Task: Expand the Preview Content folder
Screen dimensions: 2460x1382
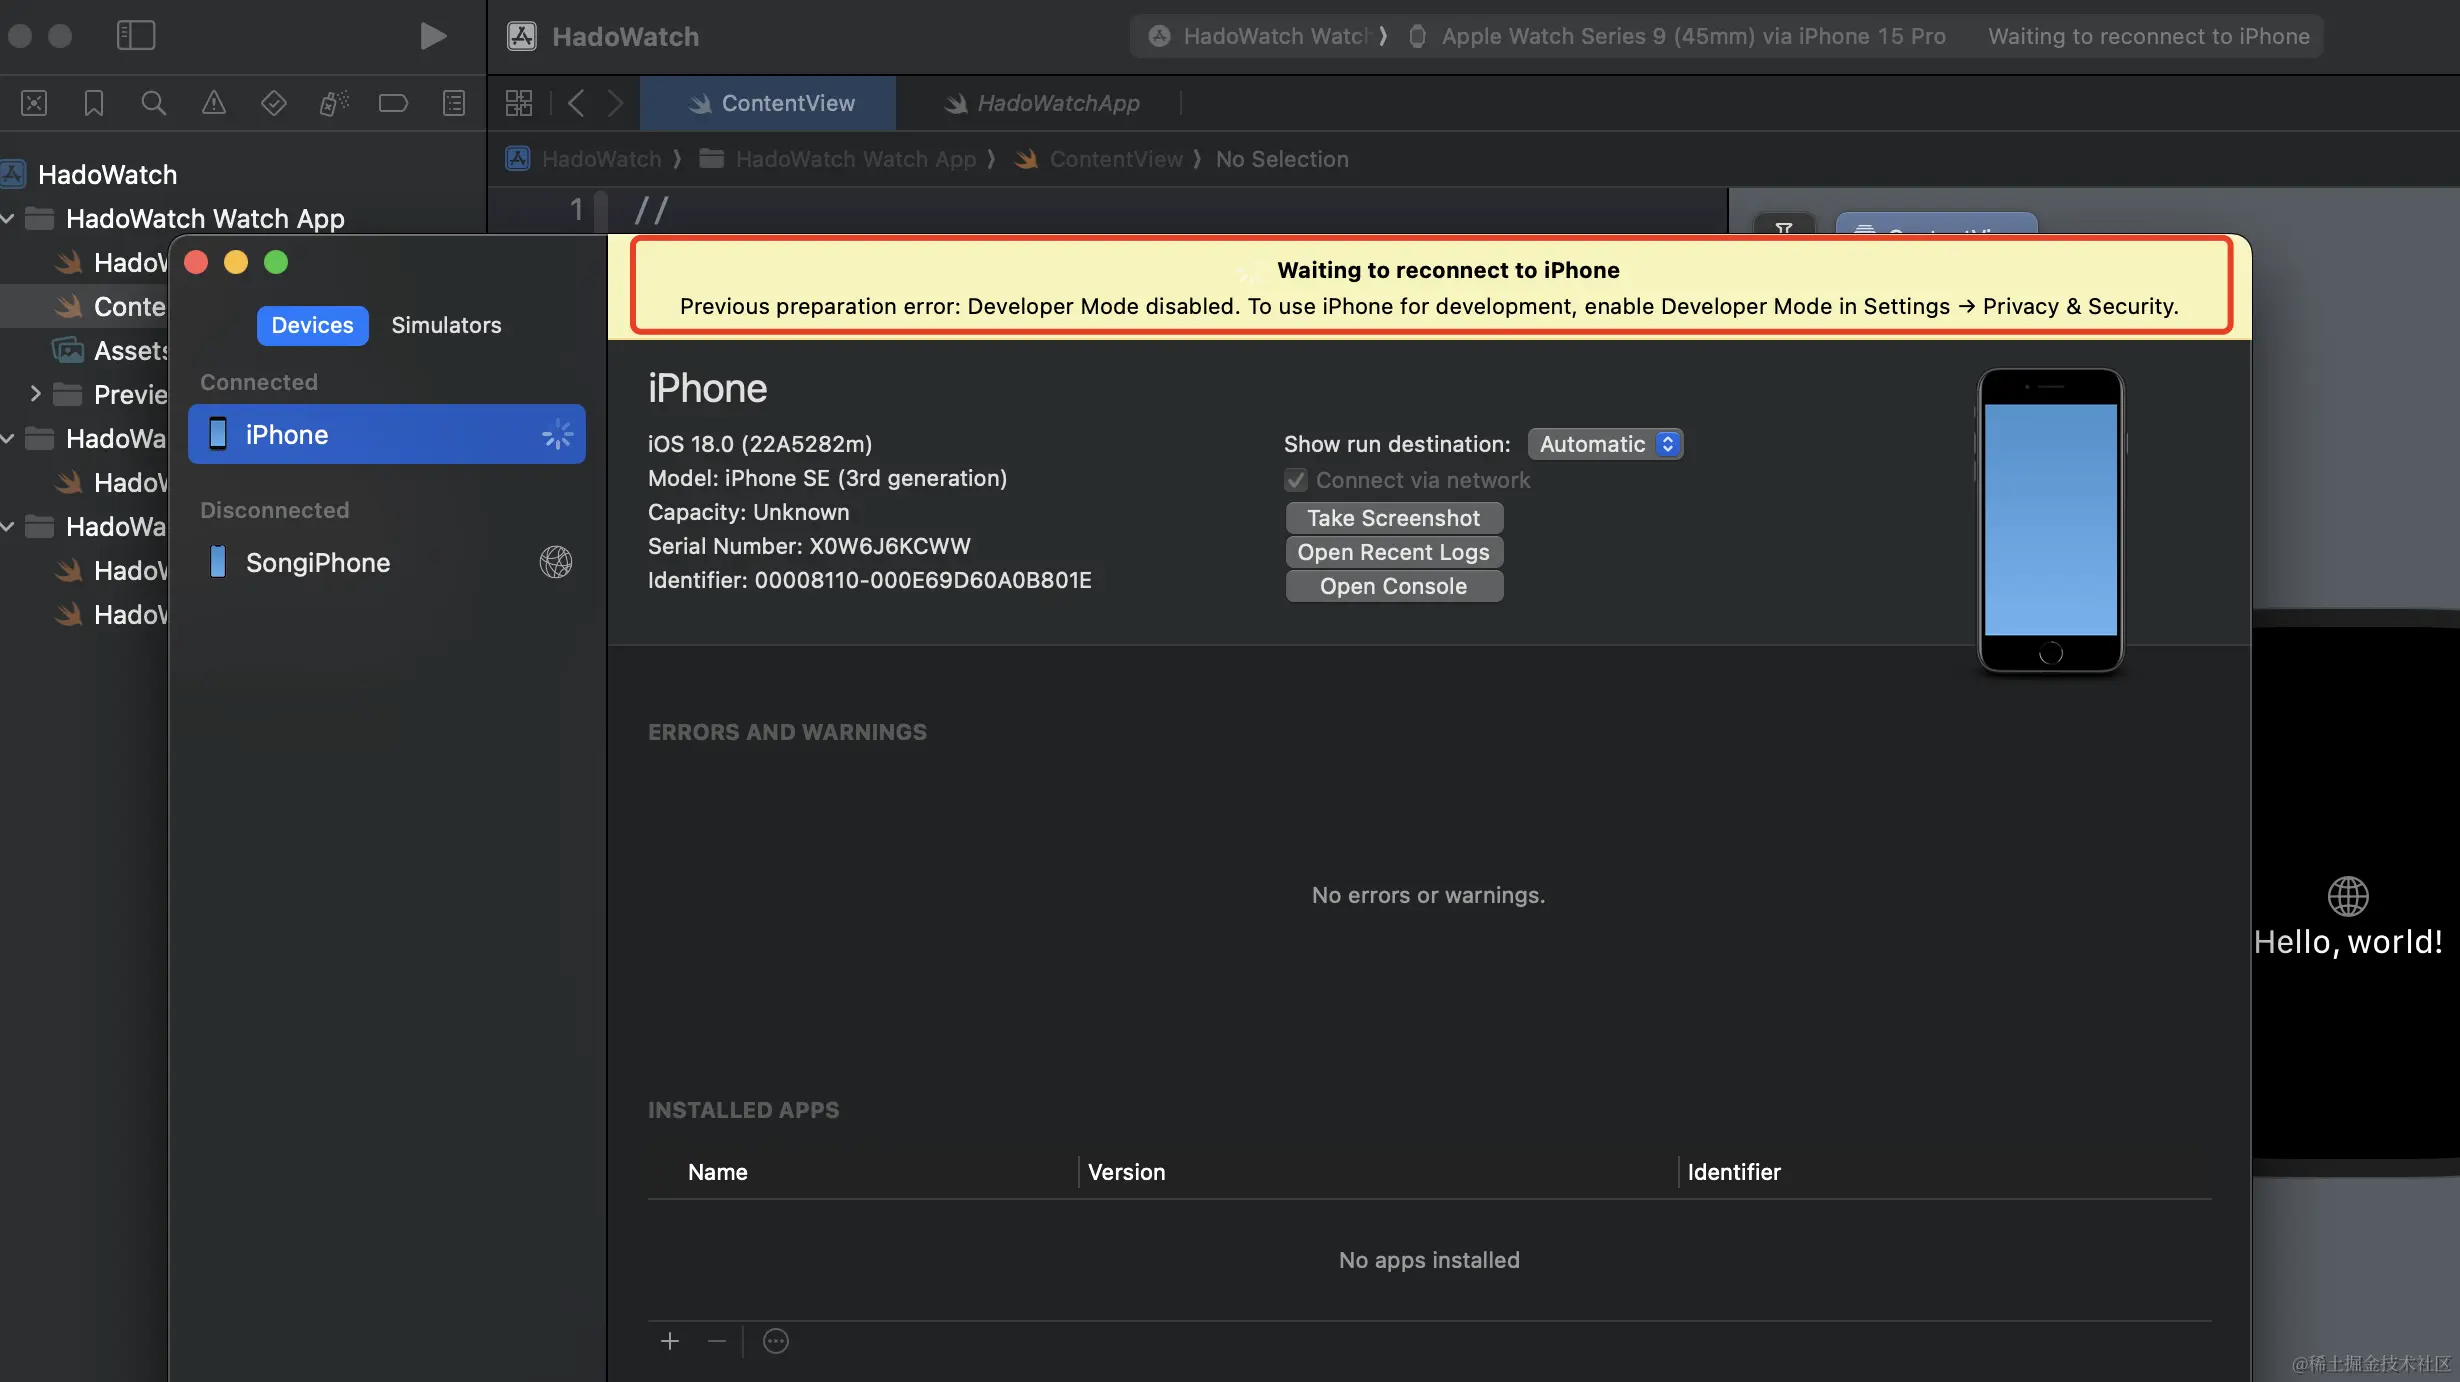Action: click(35, 394)
